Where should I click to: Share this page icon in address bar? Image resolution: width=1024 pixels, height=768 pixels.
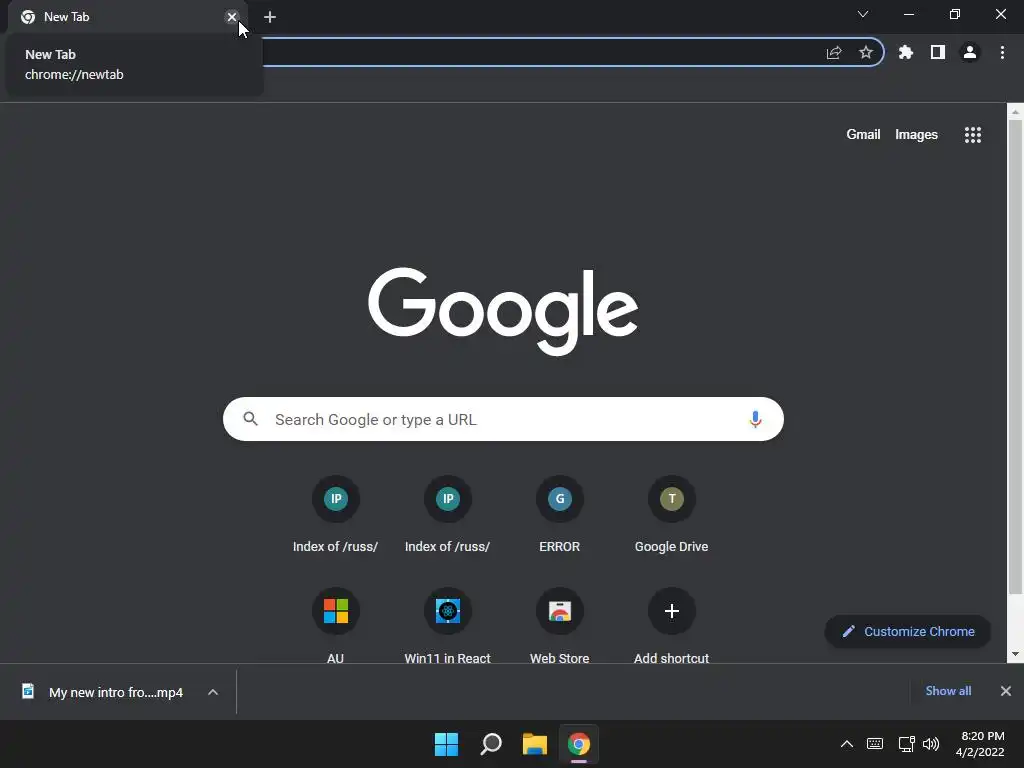pyautogui.click(x=834, y=53)
